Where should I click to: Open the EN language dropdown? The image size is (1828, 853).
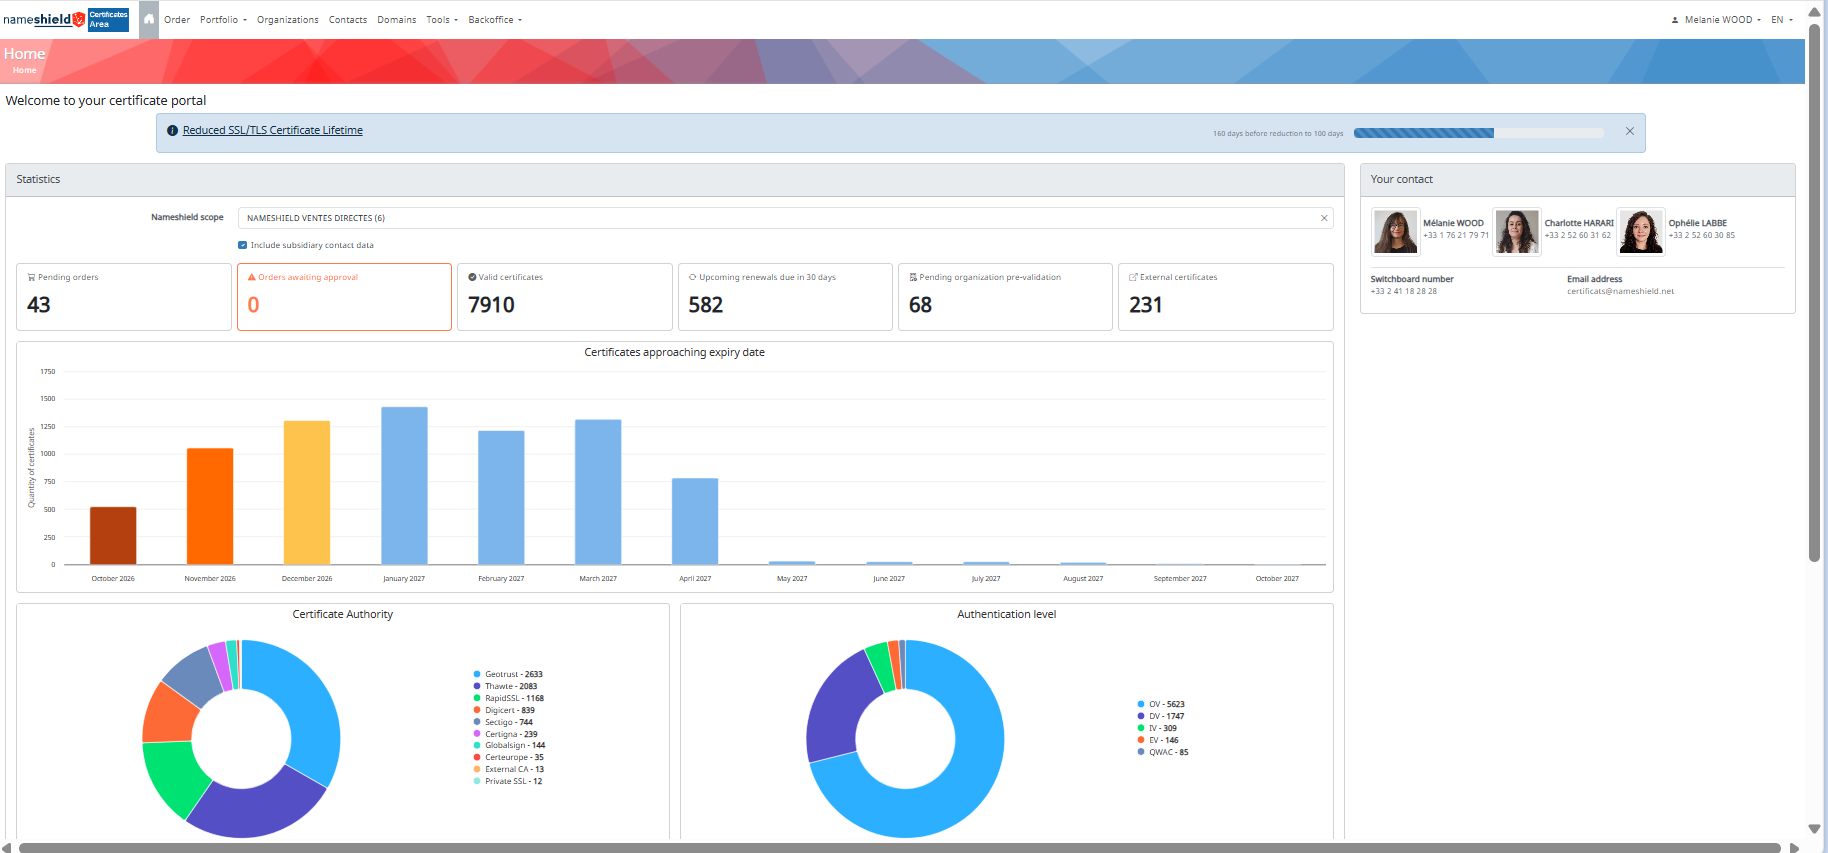coord(1782,20)
